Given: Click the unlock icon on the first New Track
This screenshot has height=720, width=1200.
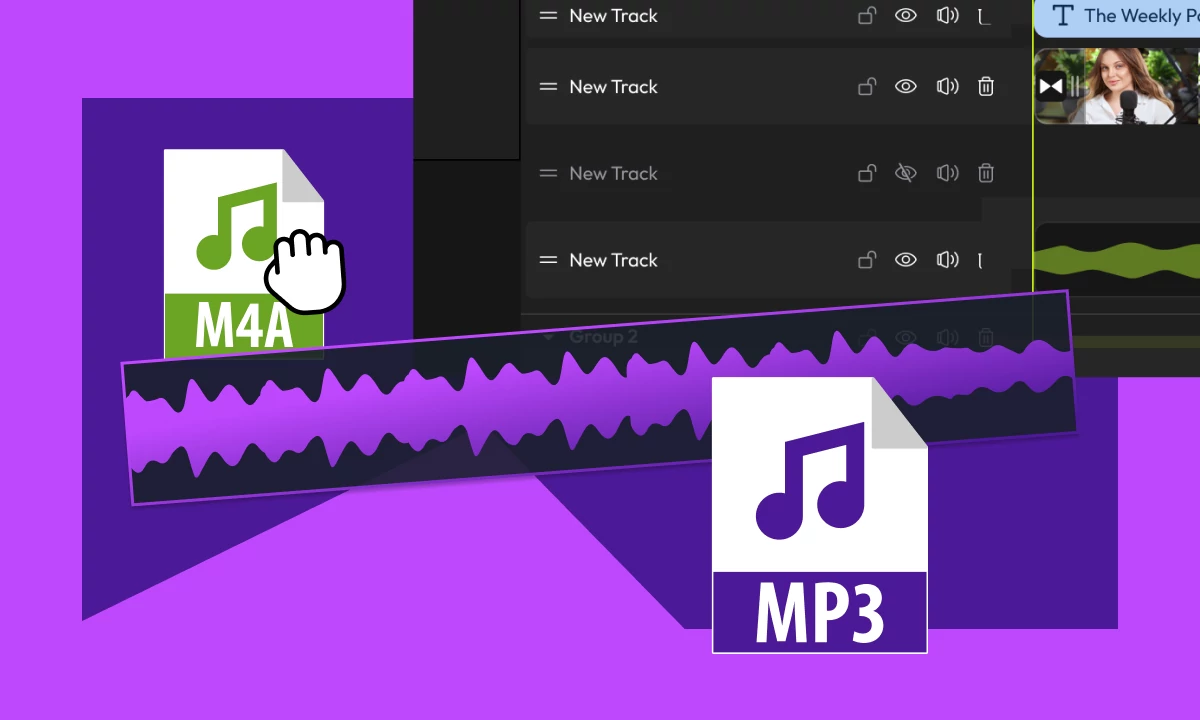Looking at the screenshot, I should [866, 15].
